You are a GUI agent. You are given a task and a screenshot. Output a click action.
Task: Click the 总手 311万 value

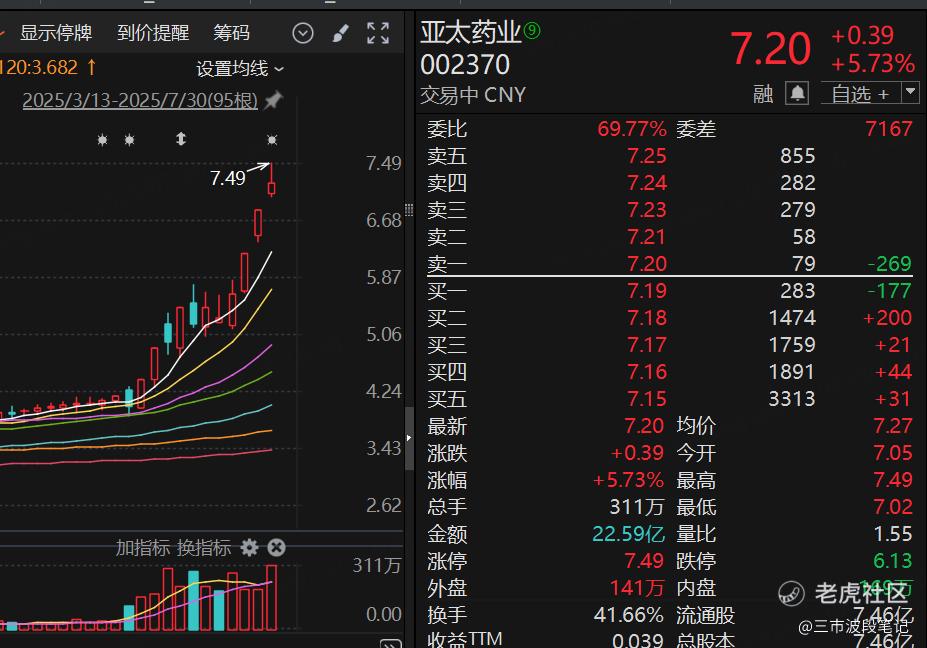[636, 507]
